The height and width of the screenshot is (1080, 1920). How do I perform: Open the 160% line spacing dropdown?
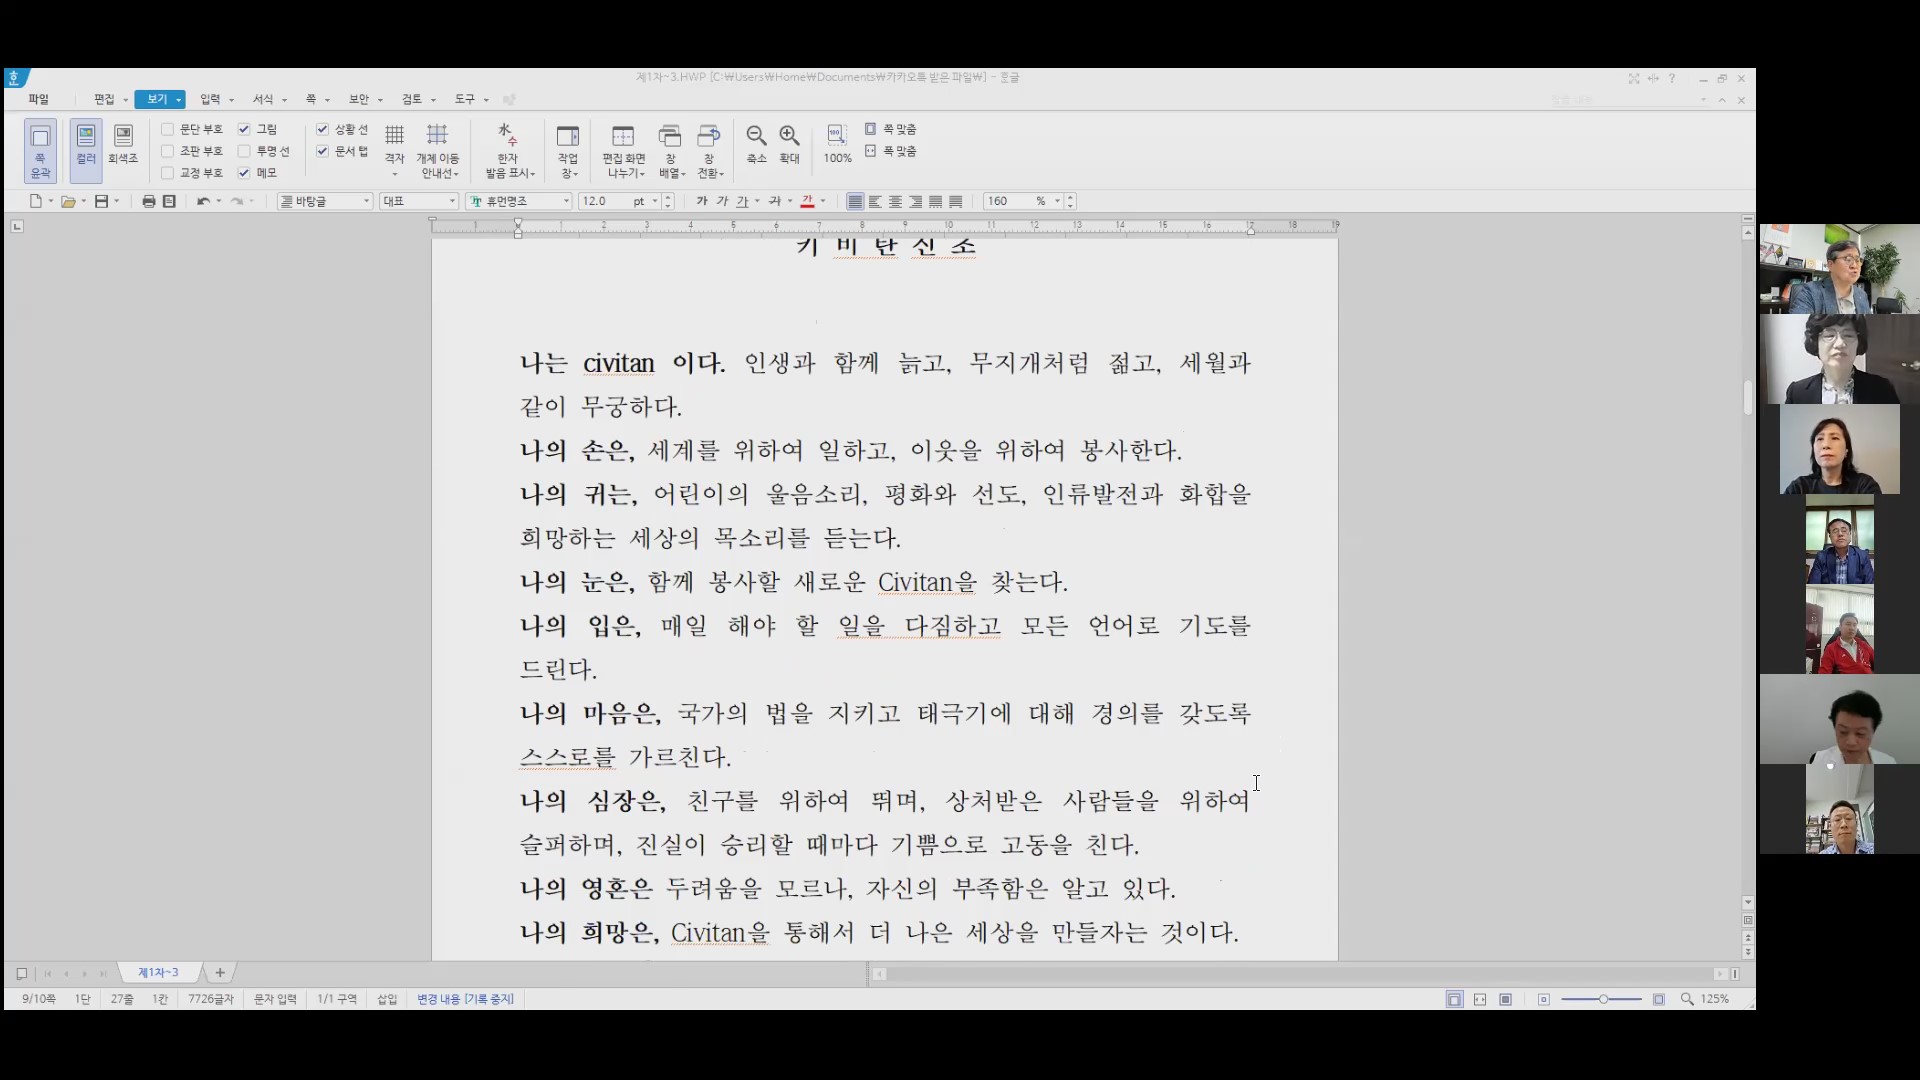1057,201
